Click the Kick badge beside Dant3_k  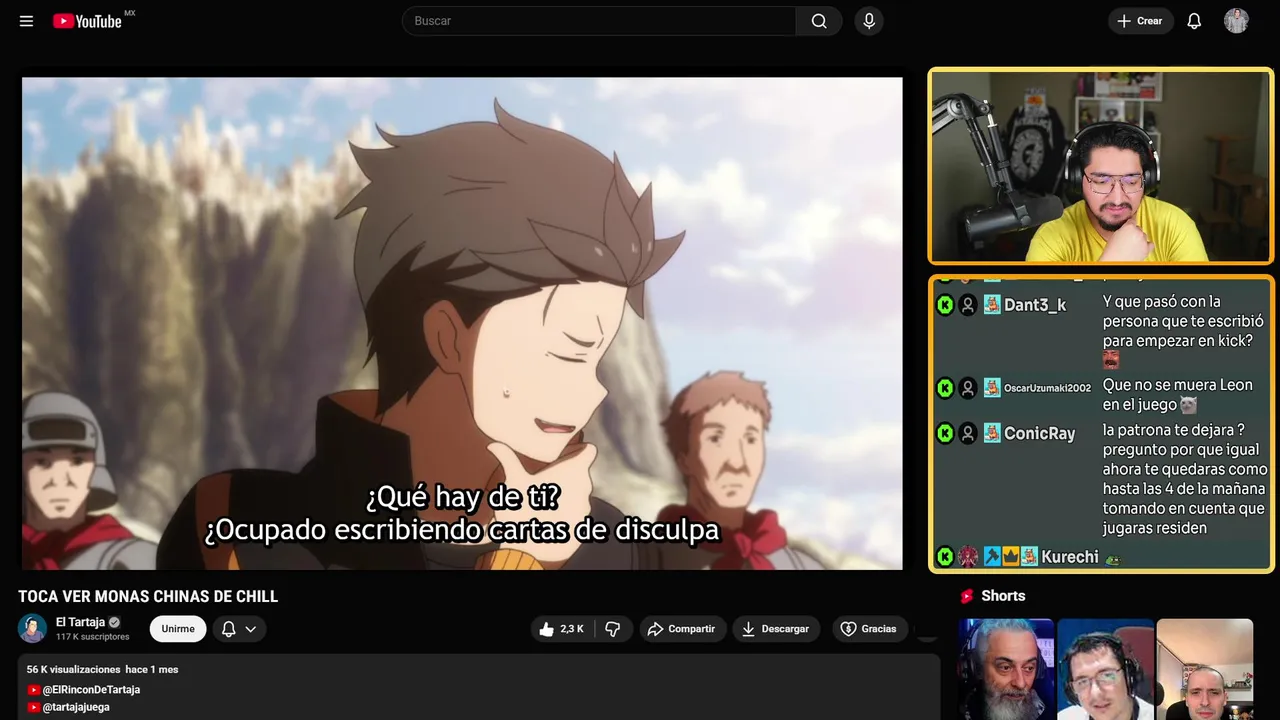coord(944,305)
